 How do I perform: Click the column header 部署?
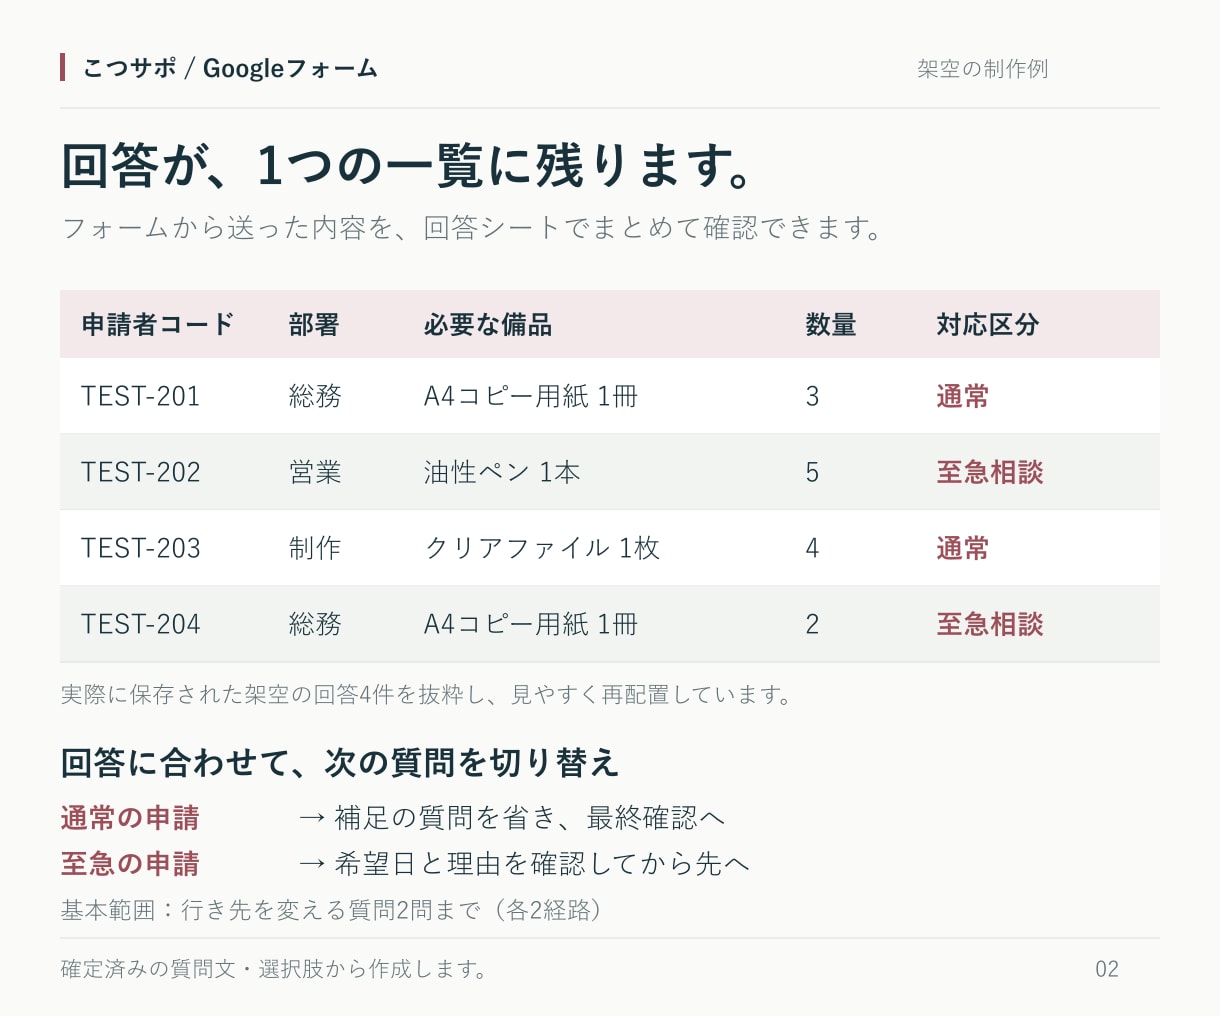click(314, 325)
